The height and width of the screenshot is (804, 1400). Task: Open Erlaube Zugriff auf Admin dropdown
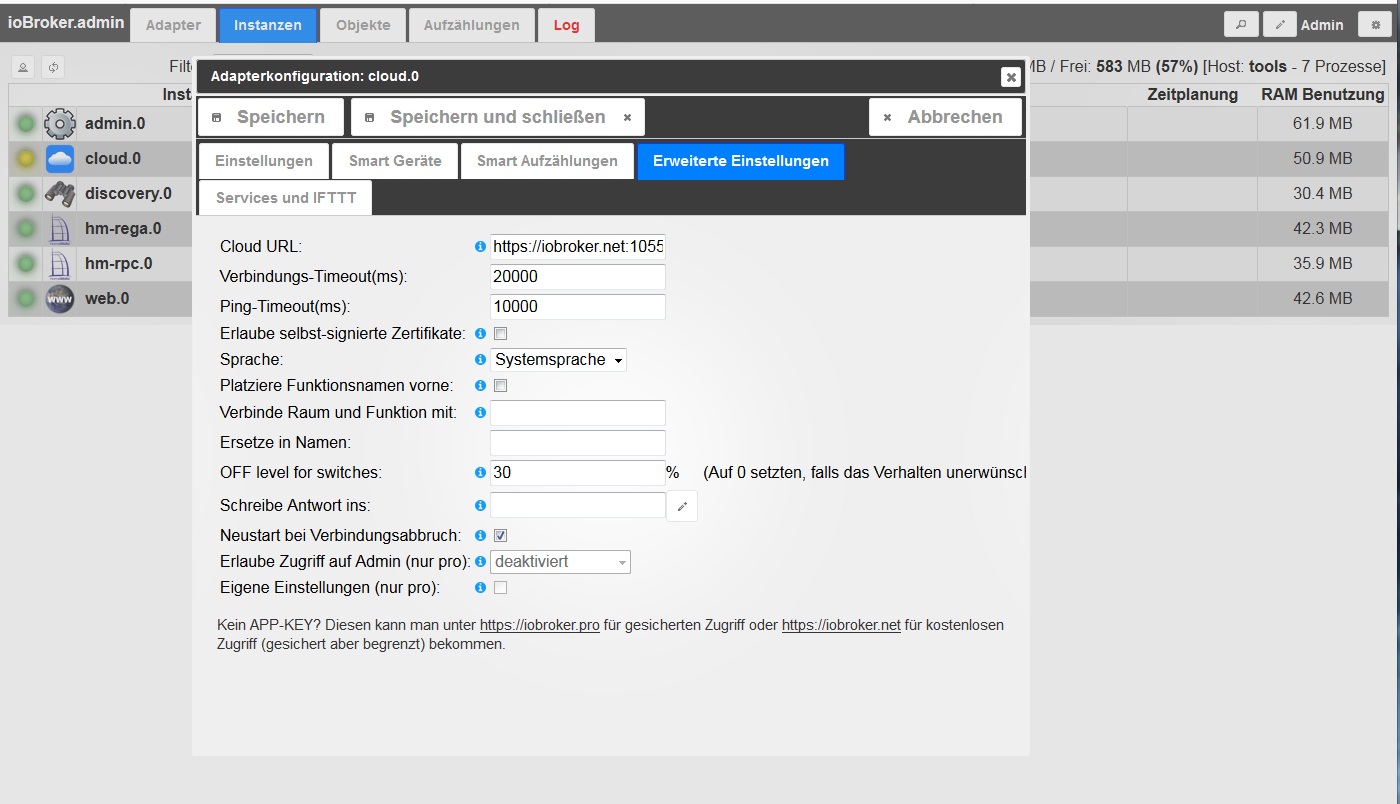point(561,562)
